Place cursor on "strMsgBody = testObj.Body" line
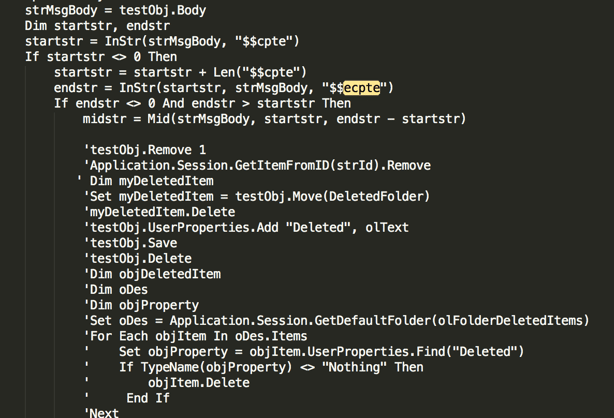The width and height of the screenshot is (614, 418). [x=116, y=10]
